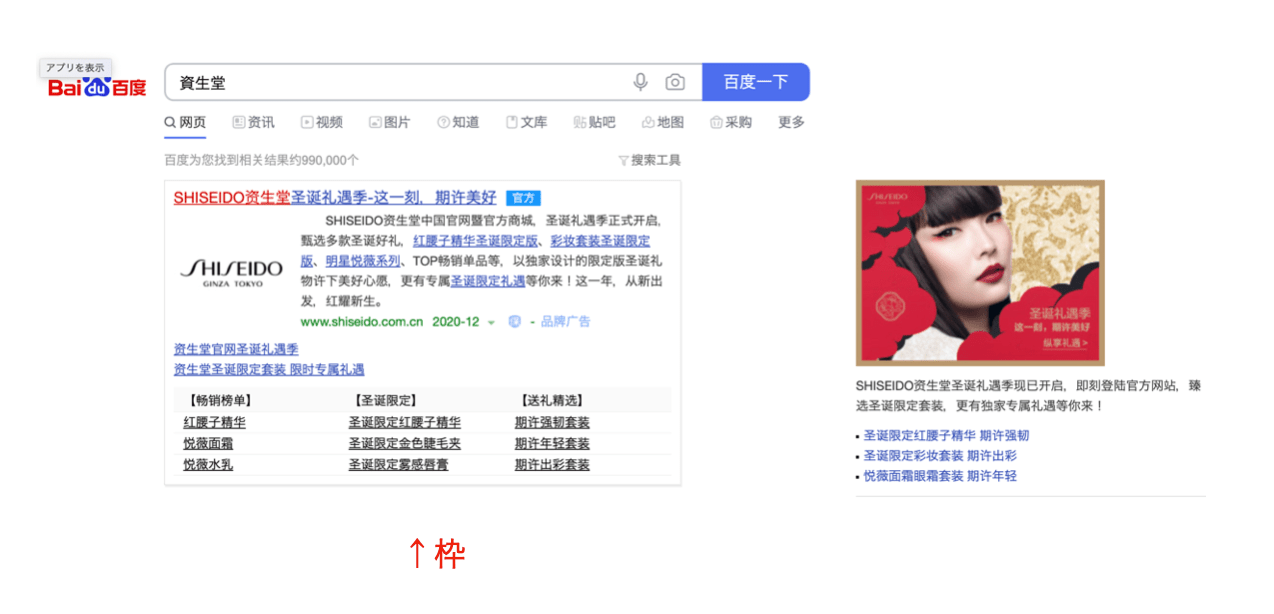
Task: Click 【圣诞限定】 column header
Action: click(x=385, y=400)
